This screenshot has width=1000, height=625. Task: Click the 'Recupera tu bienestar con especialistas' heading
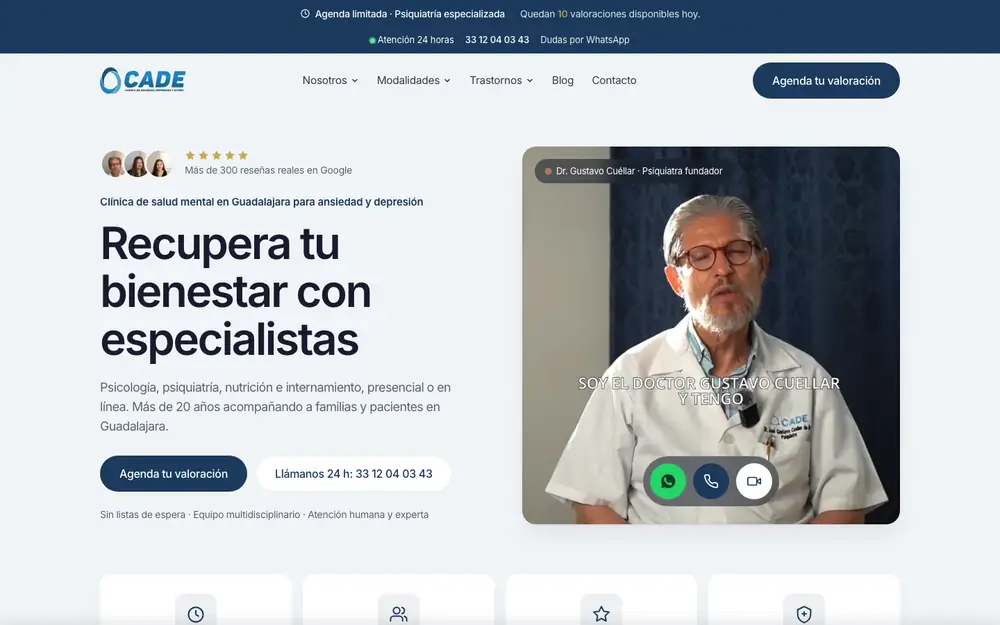click(x=236, y=291)
